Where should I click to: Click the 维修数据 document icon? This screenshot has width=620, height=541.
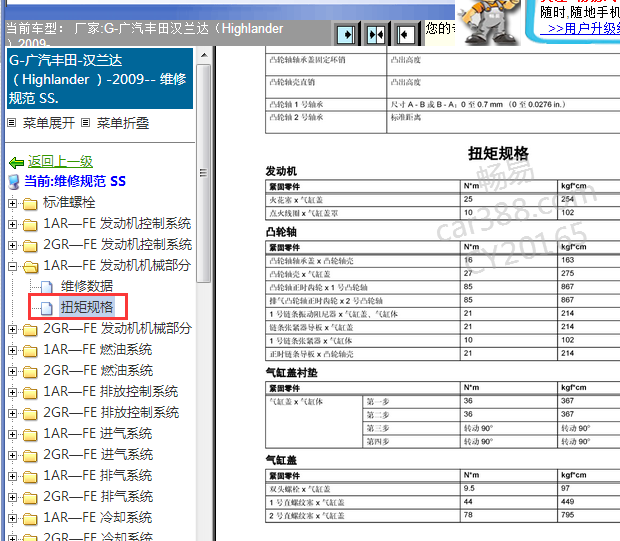point(47,287)
